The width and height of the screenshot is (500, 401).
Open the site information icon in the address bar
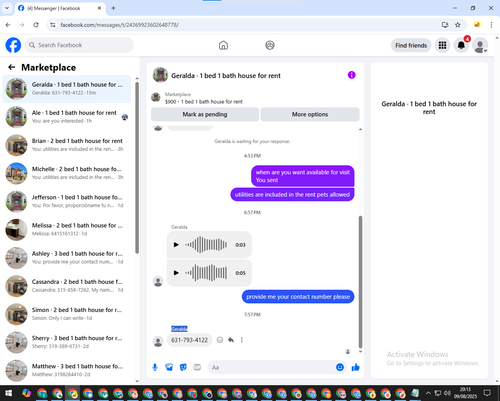pos(53,25)
